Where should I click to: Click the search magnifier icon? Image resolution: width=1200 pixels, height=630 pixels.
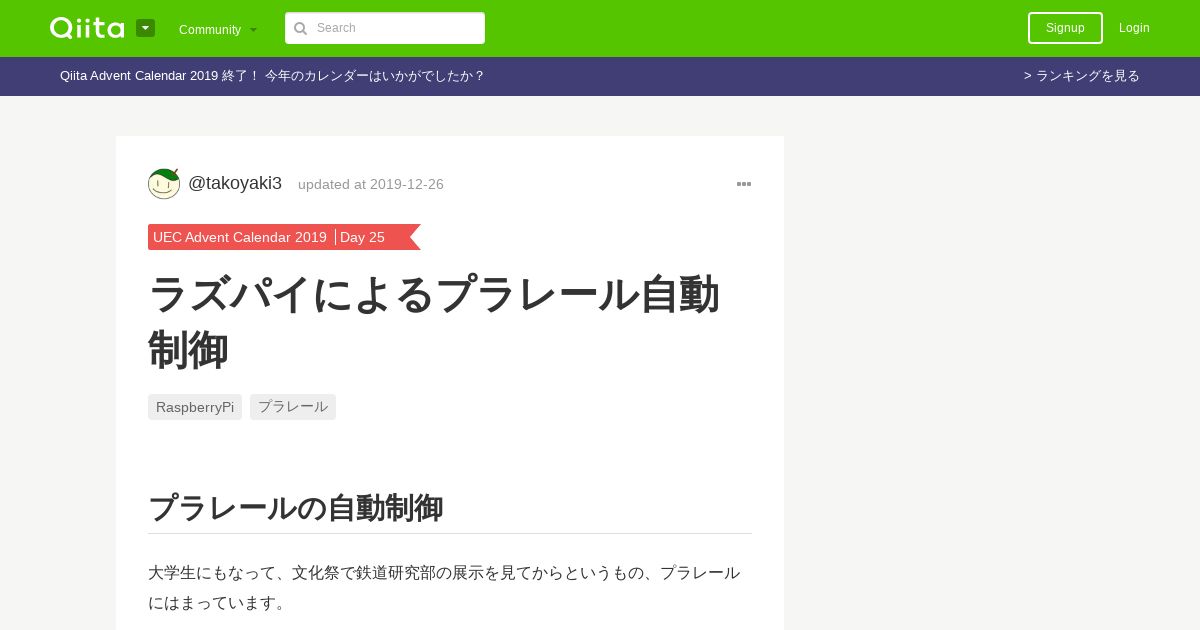[300, 28]
